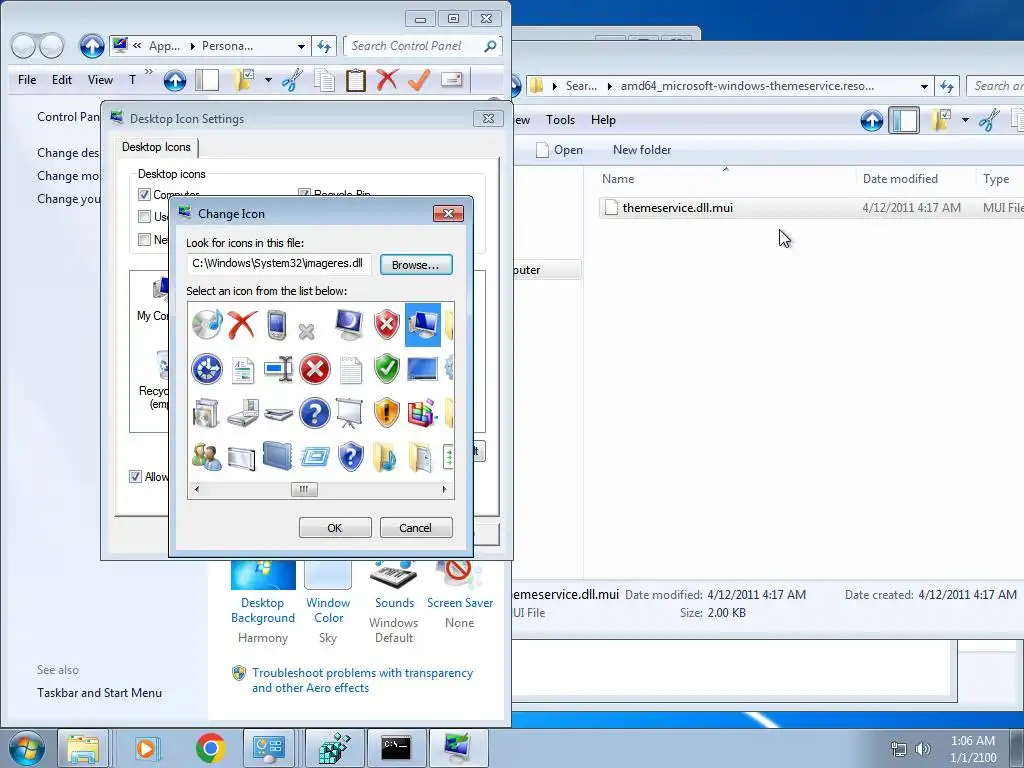Pick the CD with music note icon
This screenshot has width=1024, height=768.
click(207, 325)
